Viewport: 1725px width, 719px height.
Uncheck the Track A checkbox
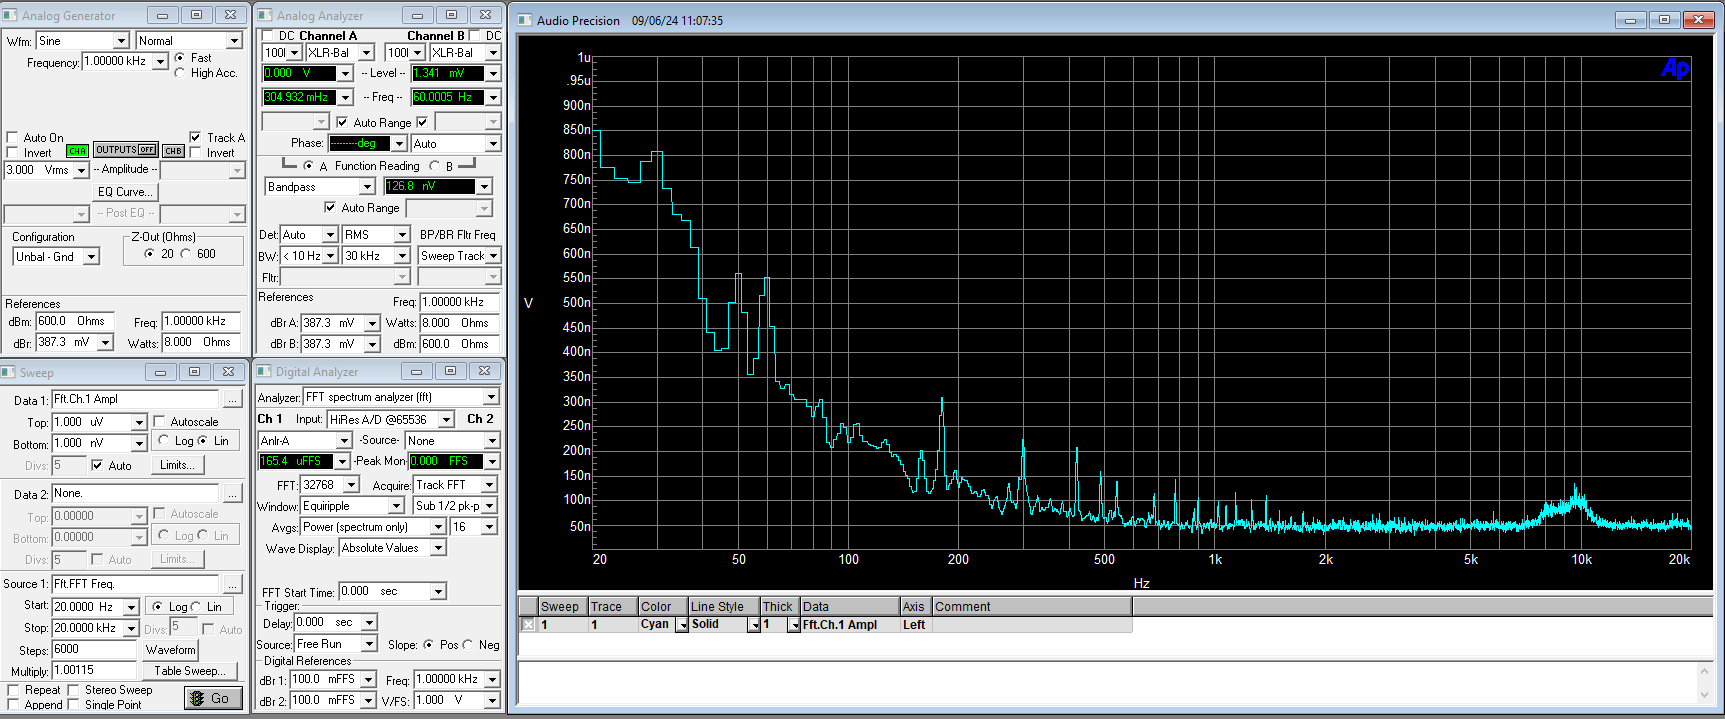click(195, 138)
